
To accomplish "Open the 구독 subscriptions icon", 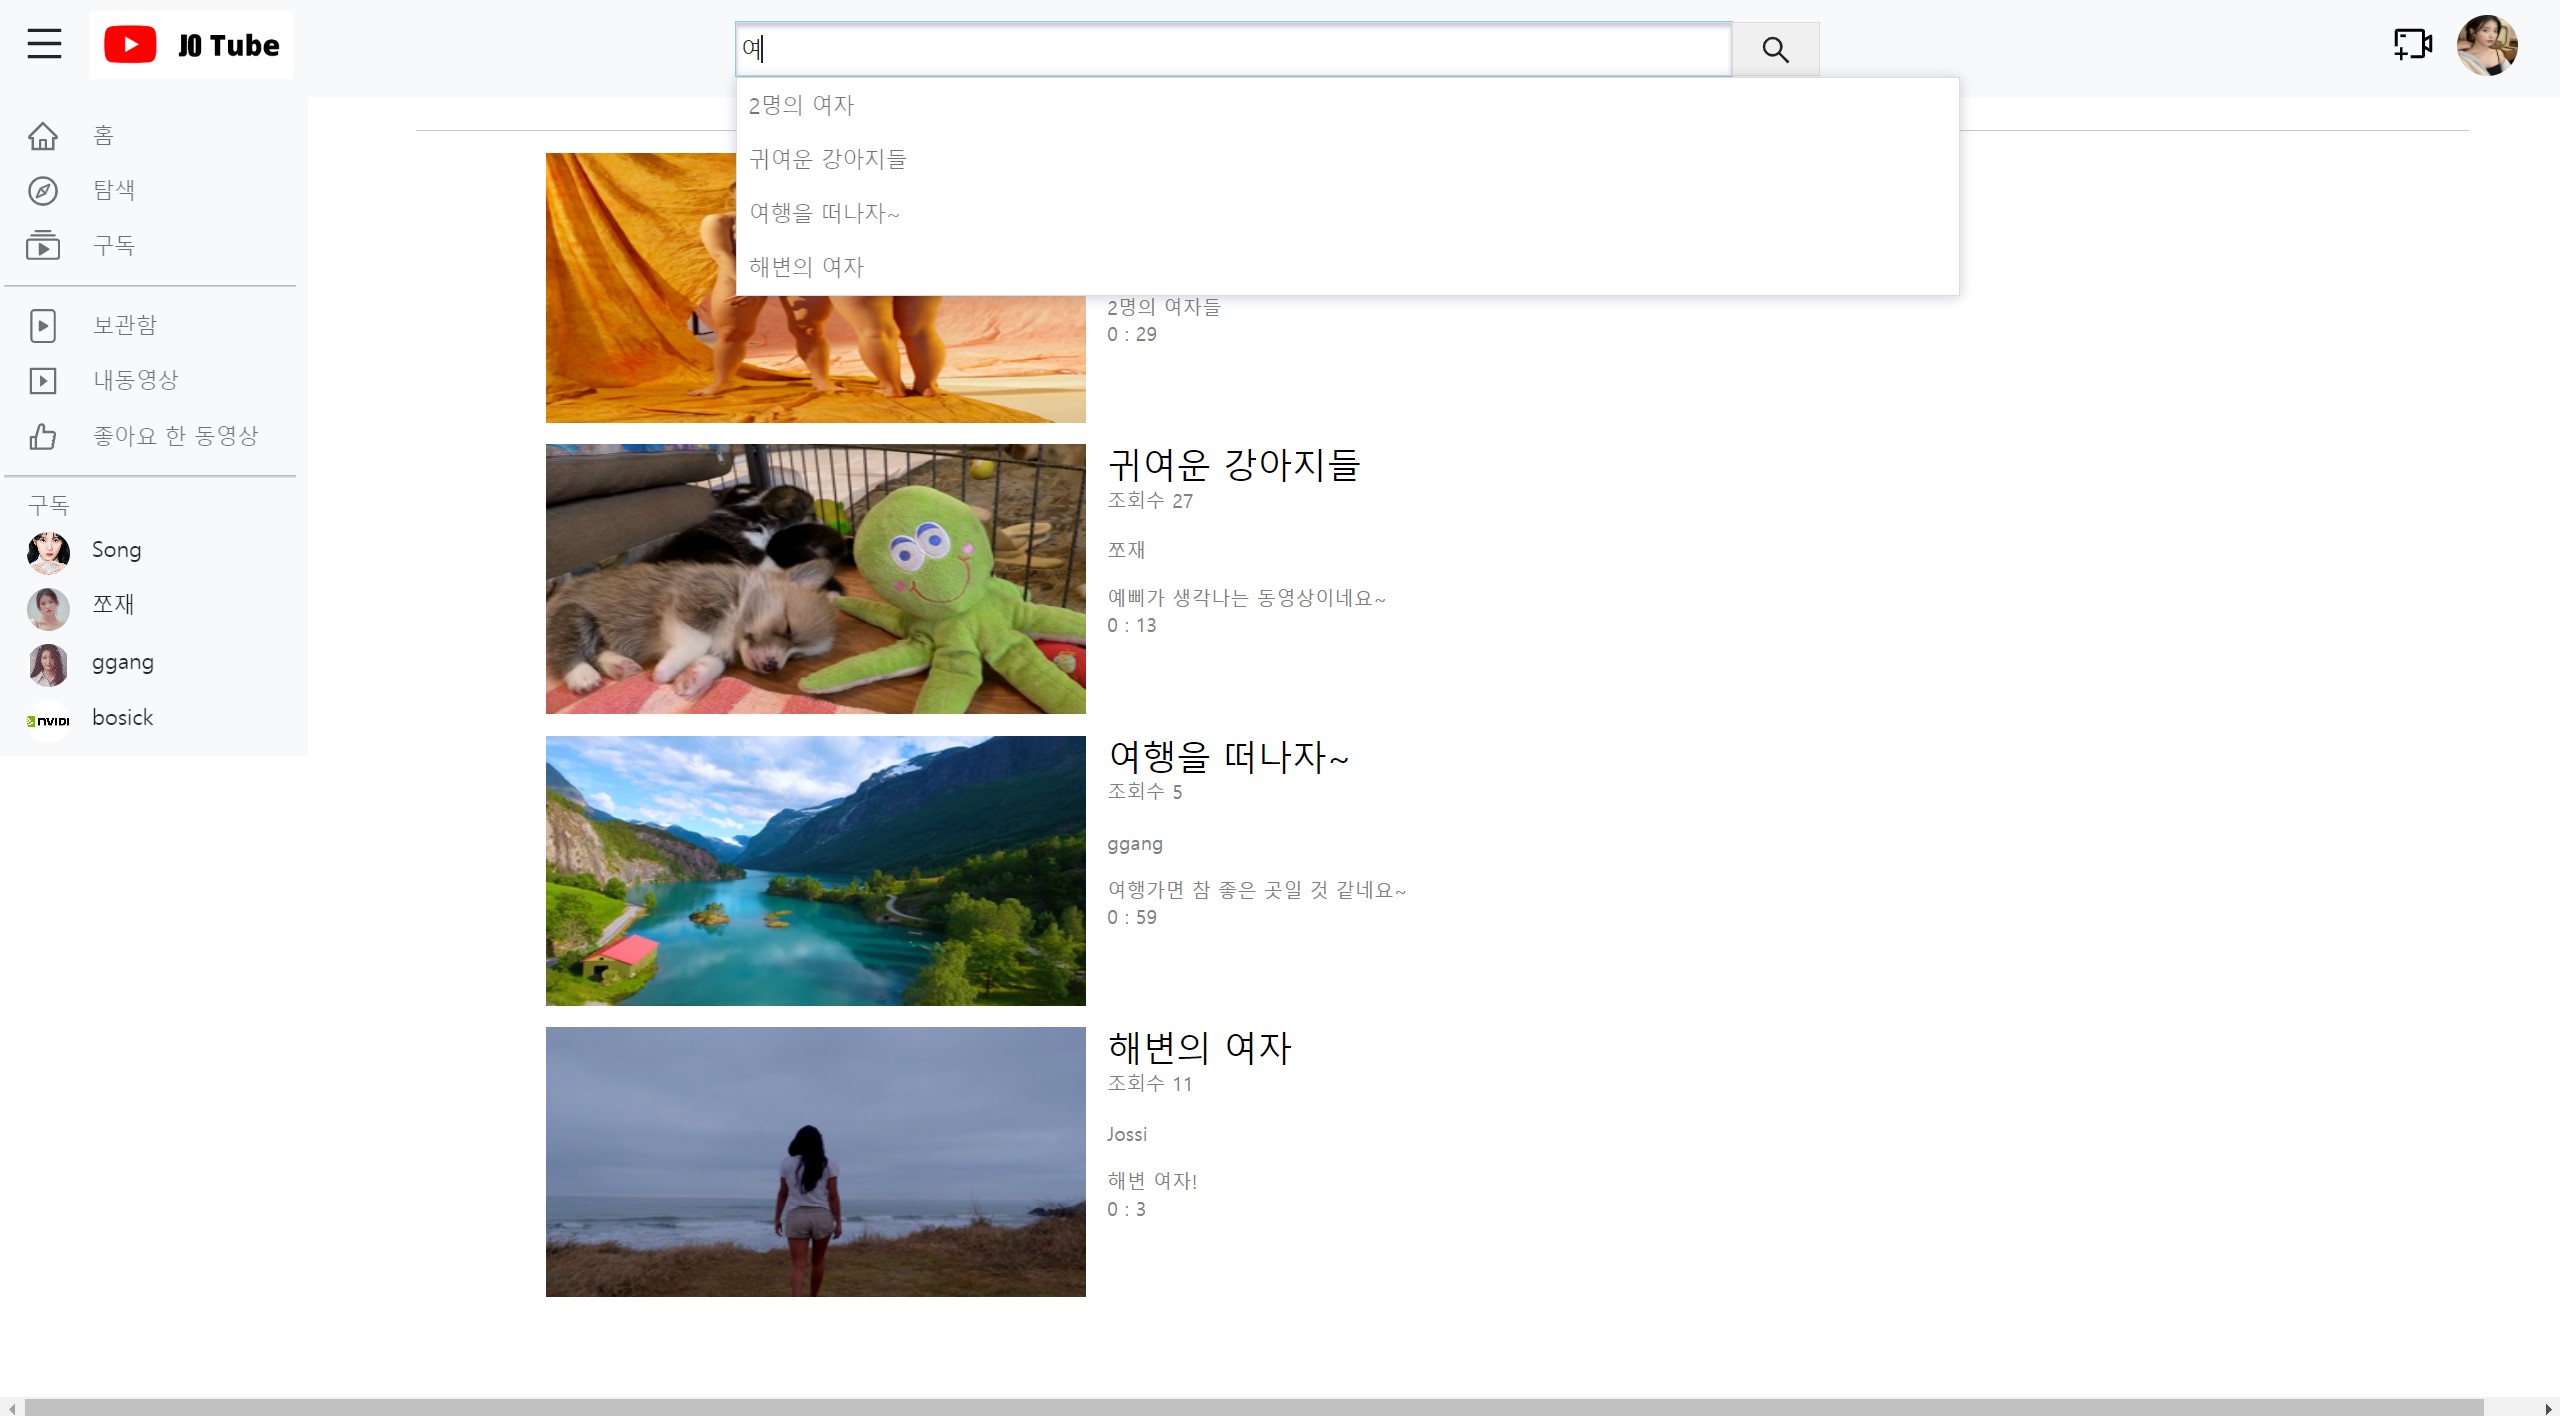I will point(43,245).
